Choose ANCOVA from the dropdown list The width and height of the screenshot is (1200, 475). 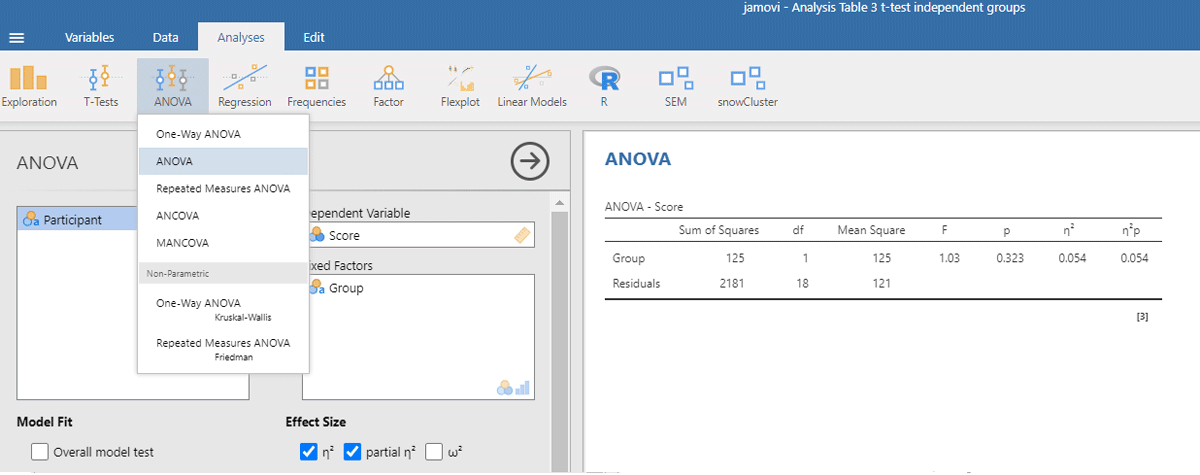click(178, 215)
